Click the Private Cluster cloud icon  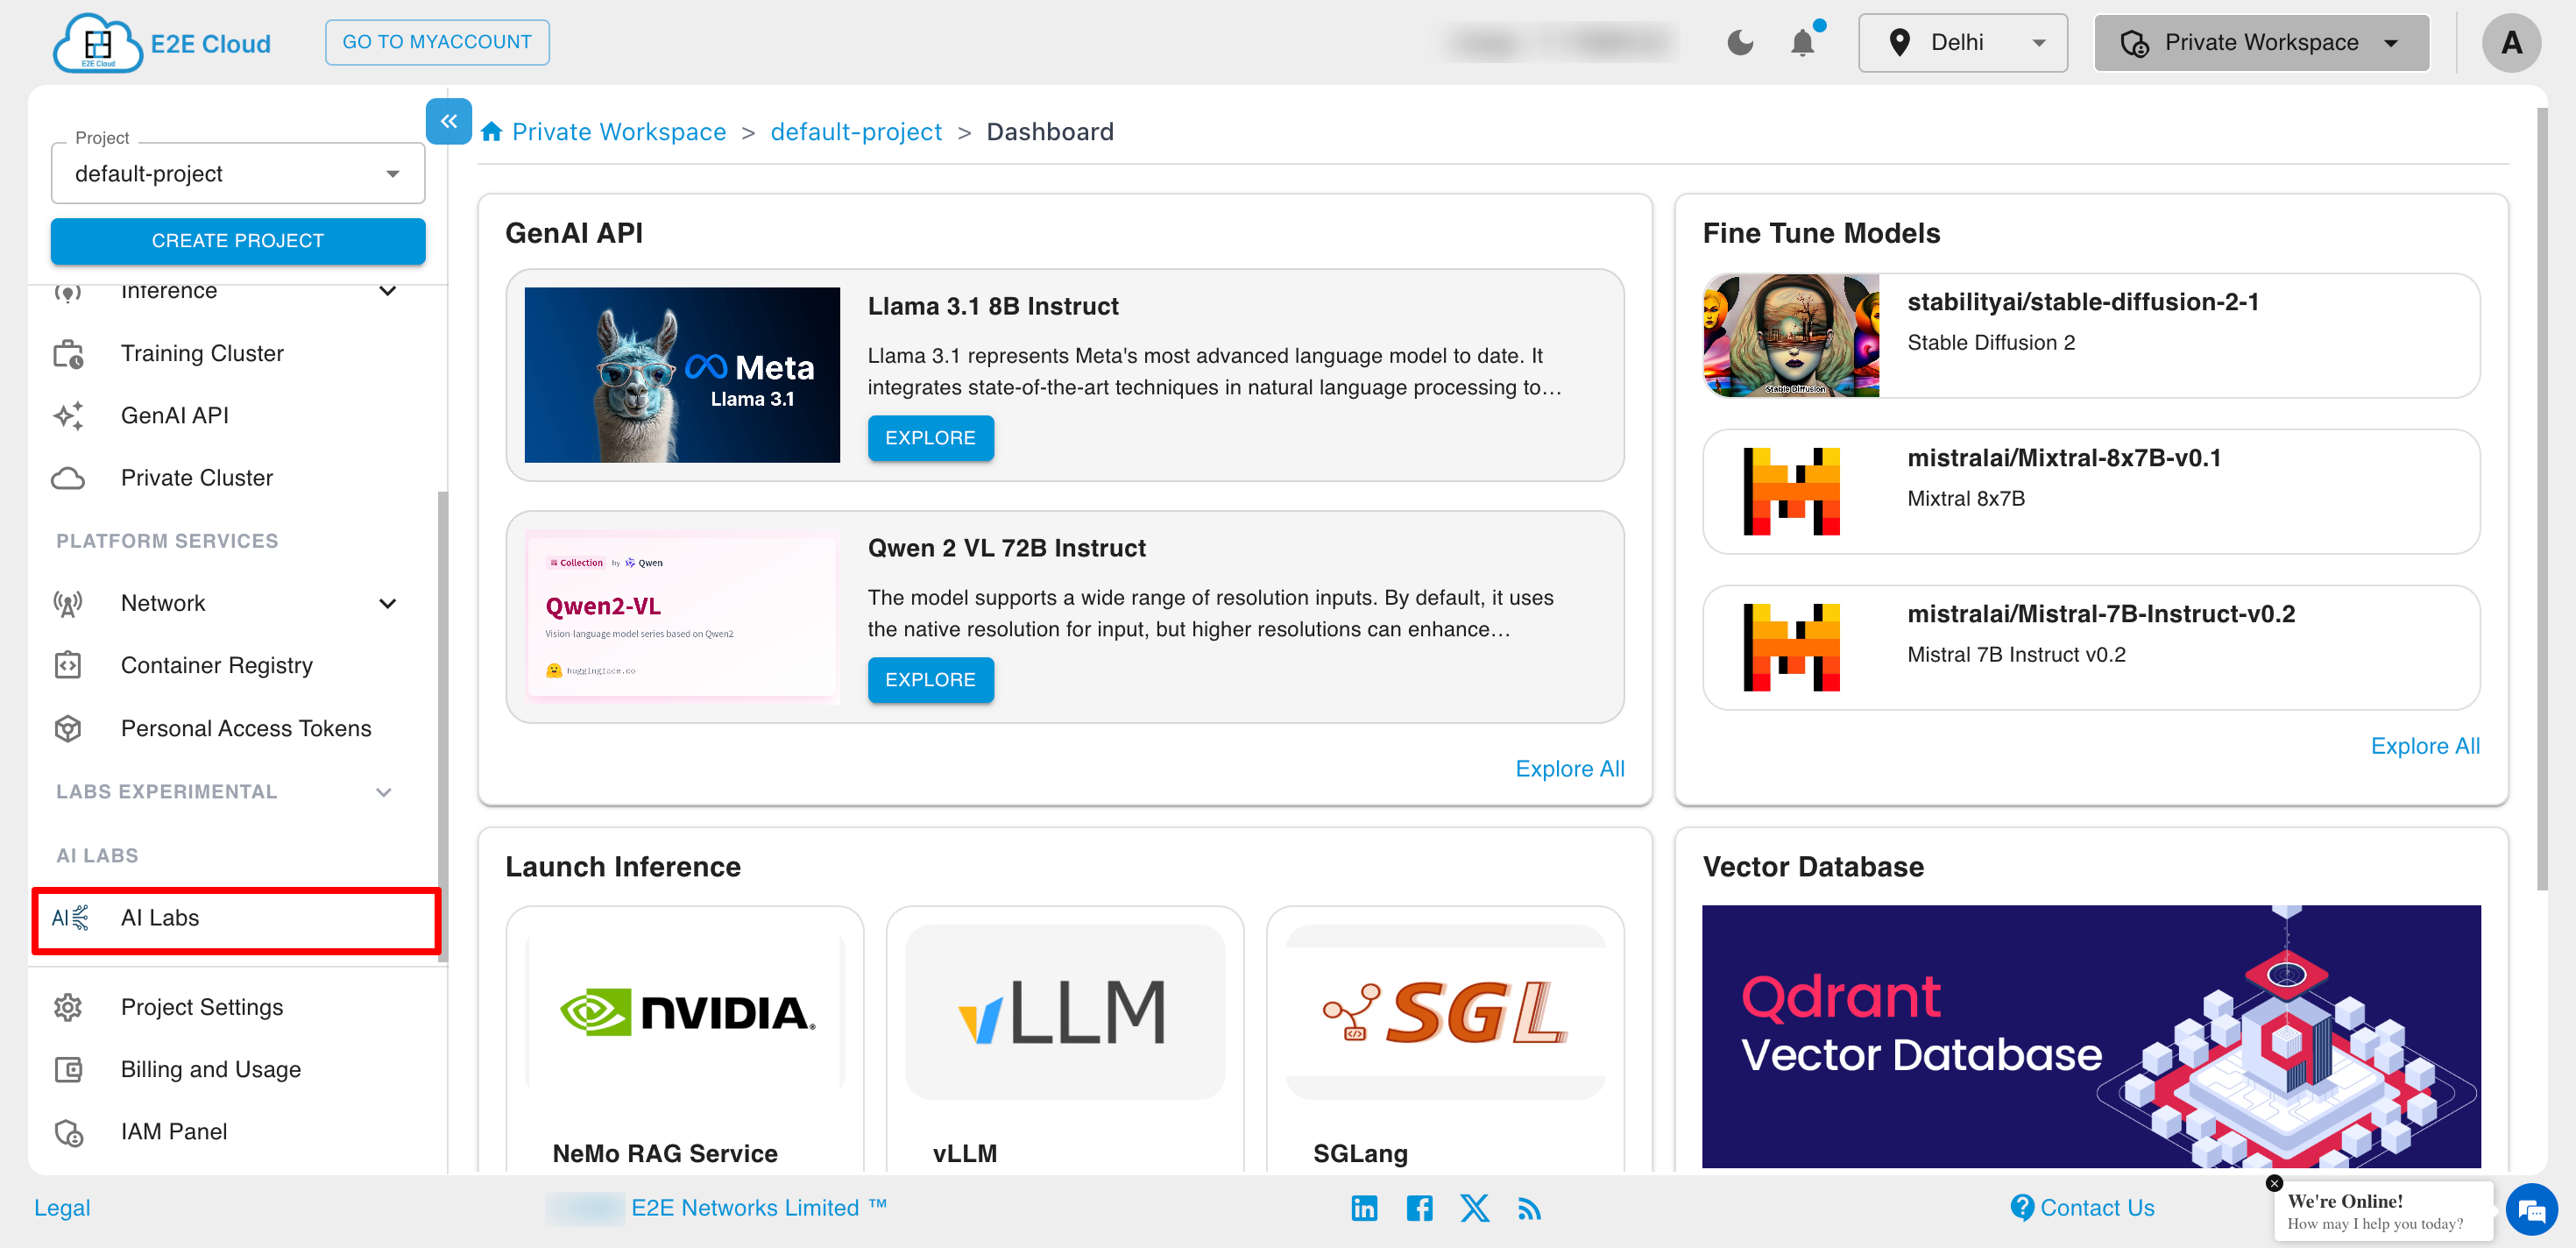tap(68, 478)
